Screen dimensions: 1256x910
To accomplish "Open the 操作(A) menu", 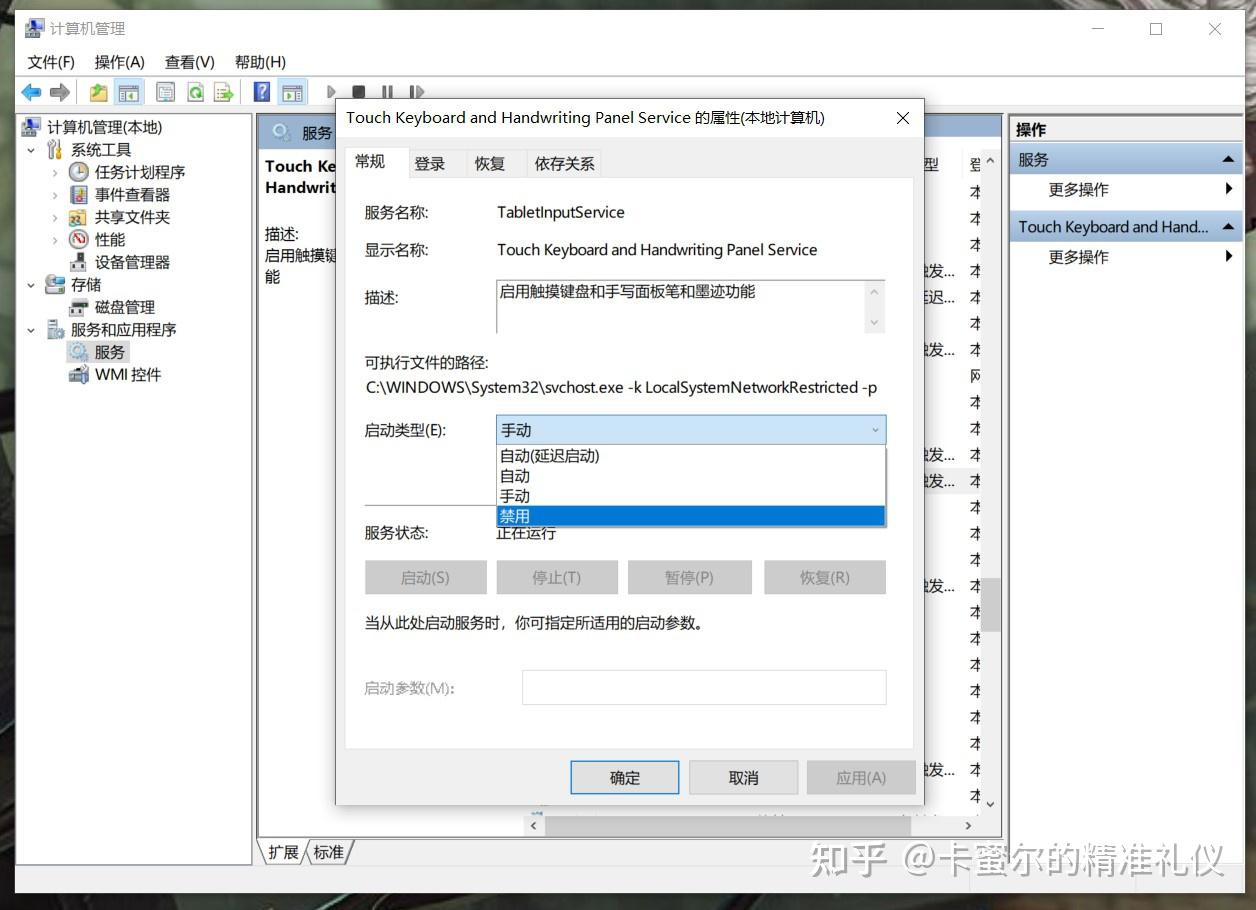I will coord(119,61).
